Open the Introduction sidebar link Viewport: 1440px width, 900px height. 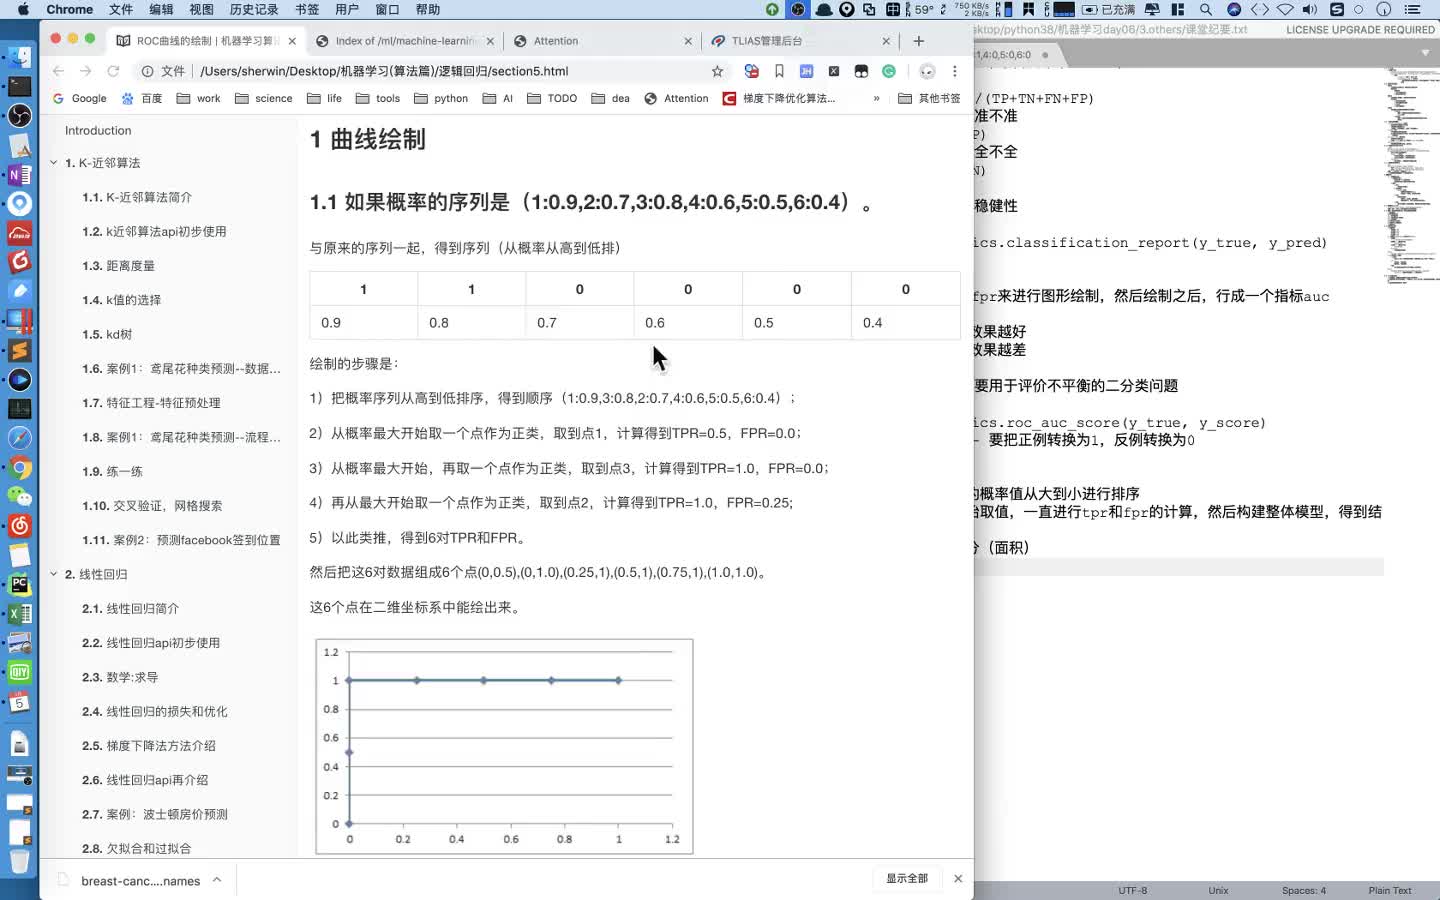coord(98,130)
